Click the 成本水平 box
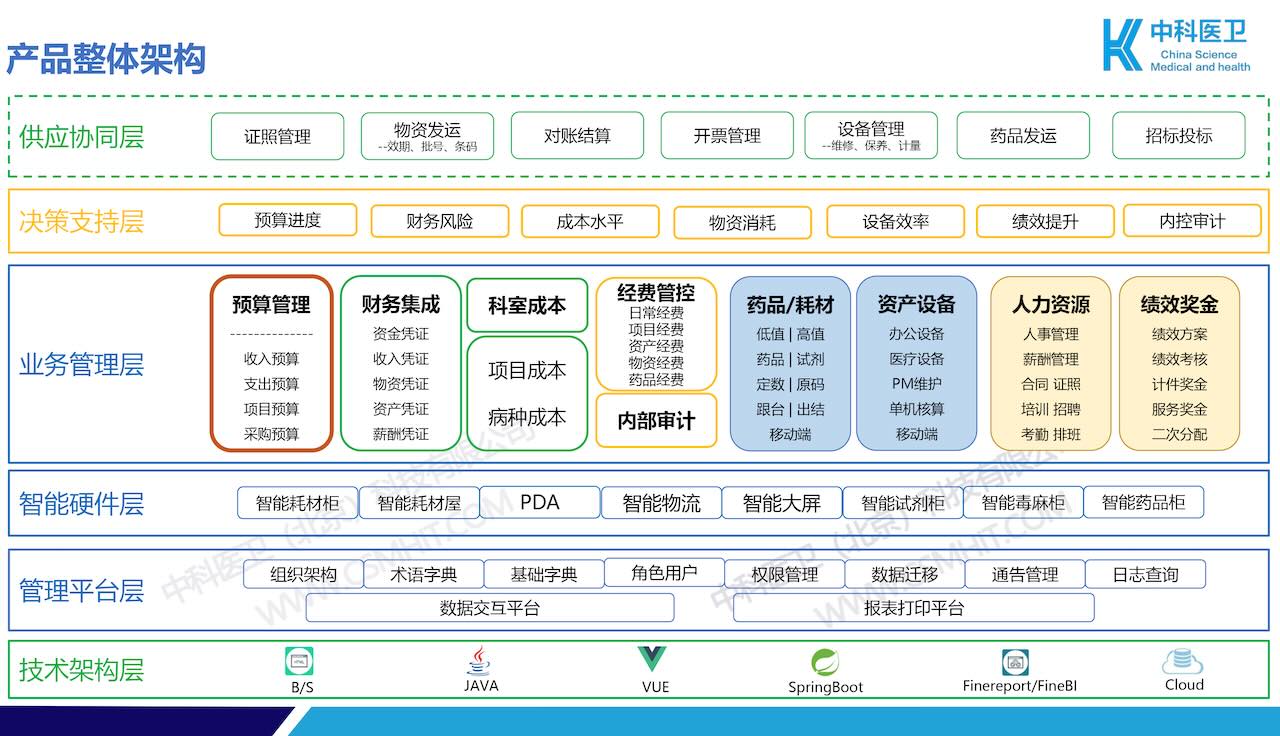The image size is (1280, 736). [590, 221]
